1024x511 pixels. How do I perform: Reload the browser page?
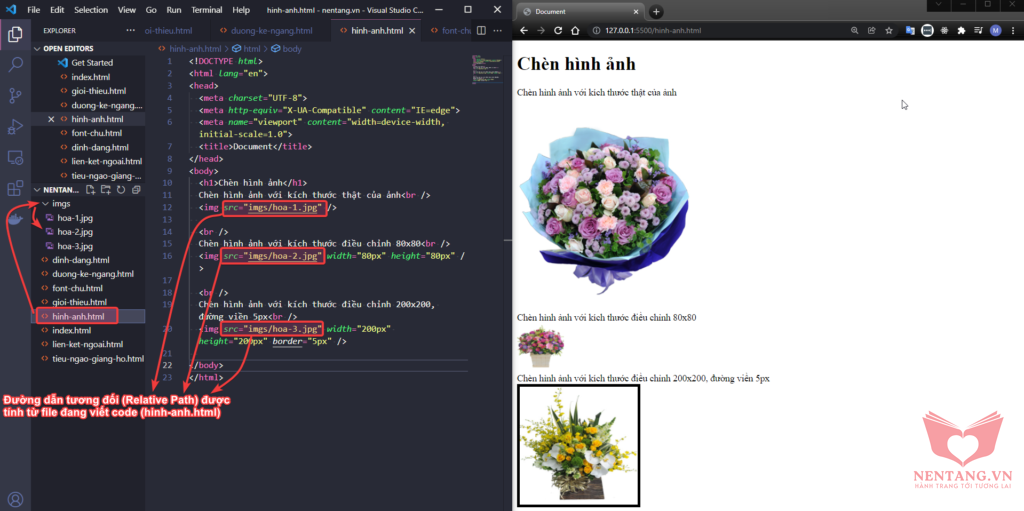558,31
